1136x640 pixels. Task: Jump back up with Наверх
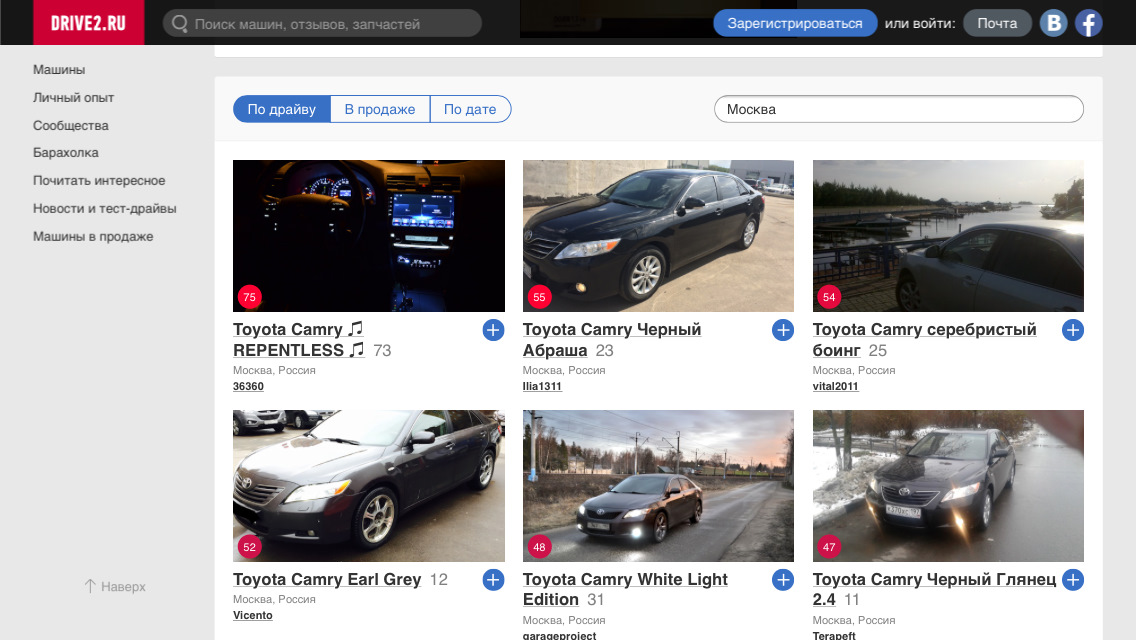point(114,586)
